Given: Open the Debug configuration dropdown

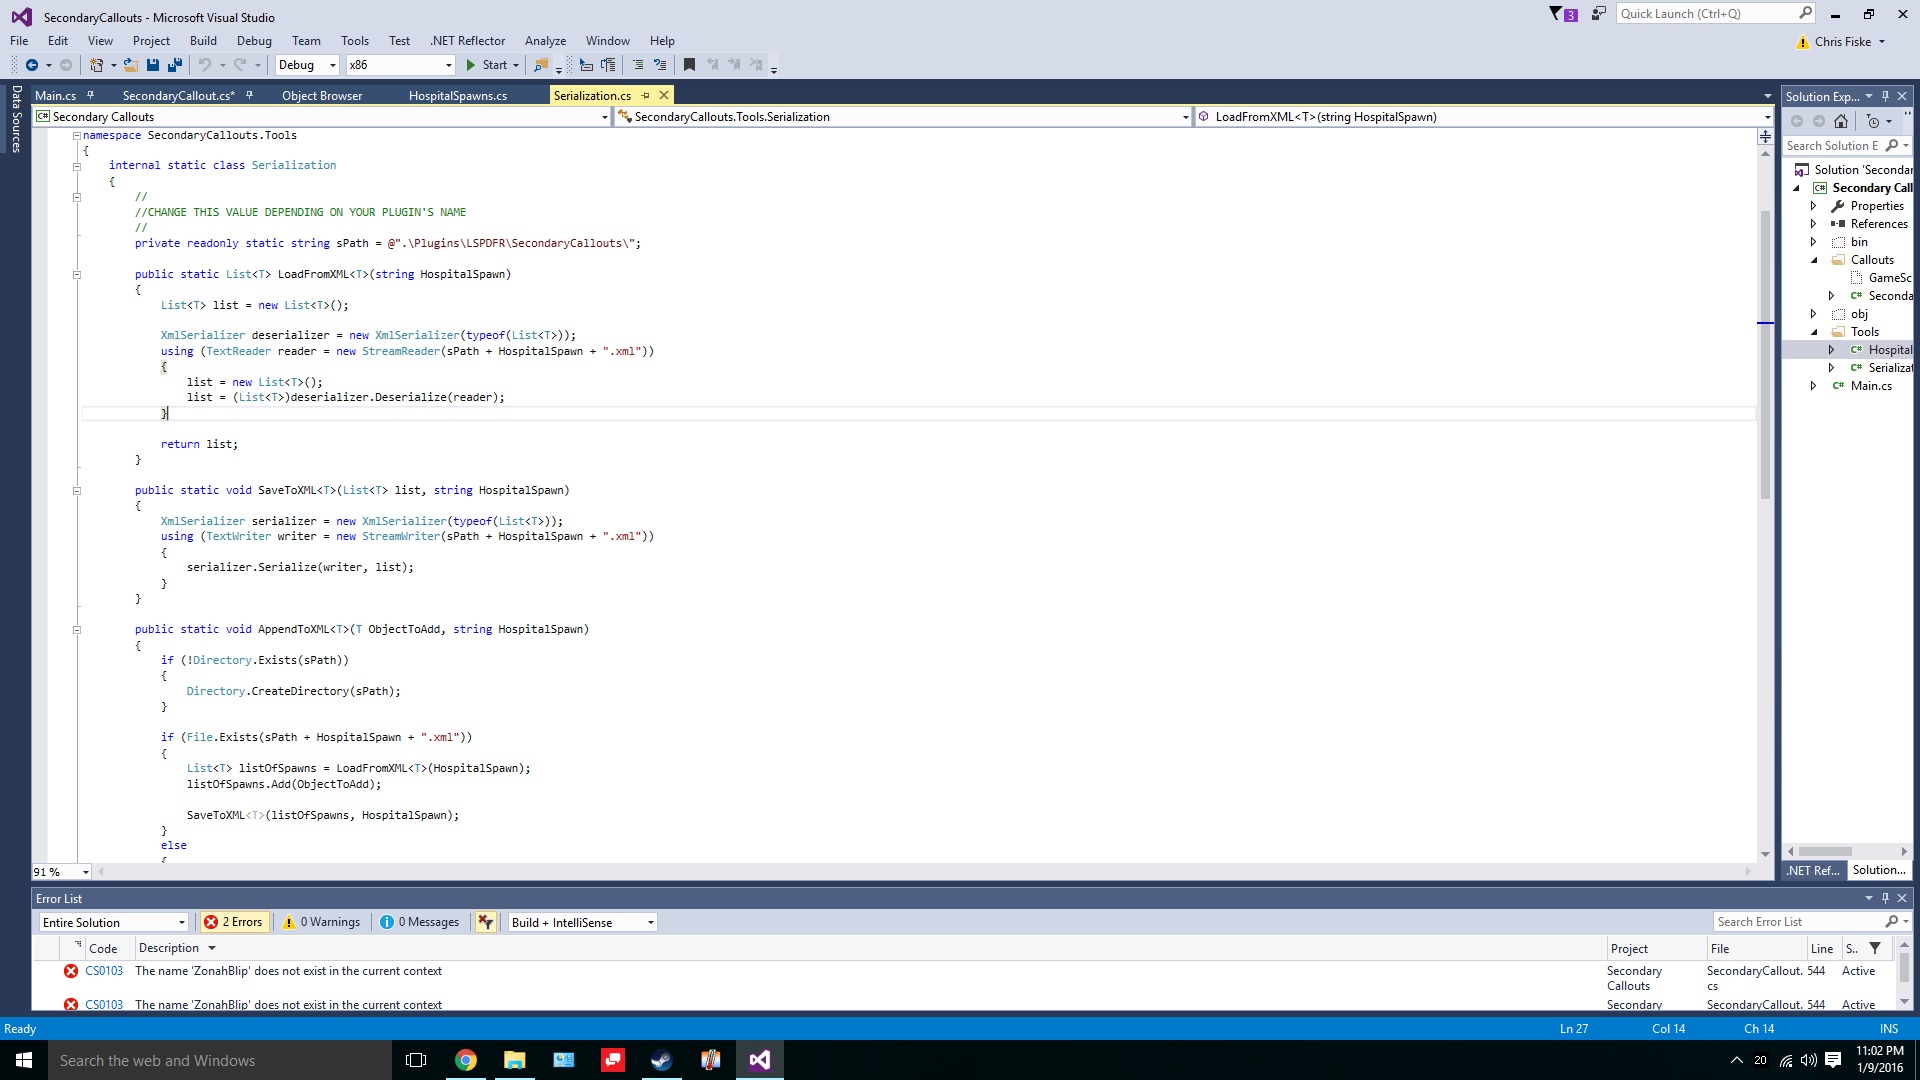Looking at the screenshot, I should [x=306, y=65].
